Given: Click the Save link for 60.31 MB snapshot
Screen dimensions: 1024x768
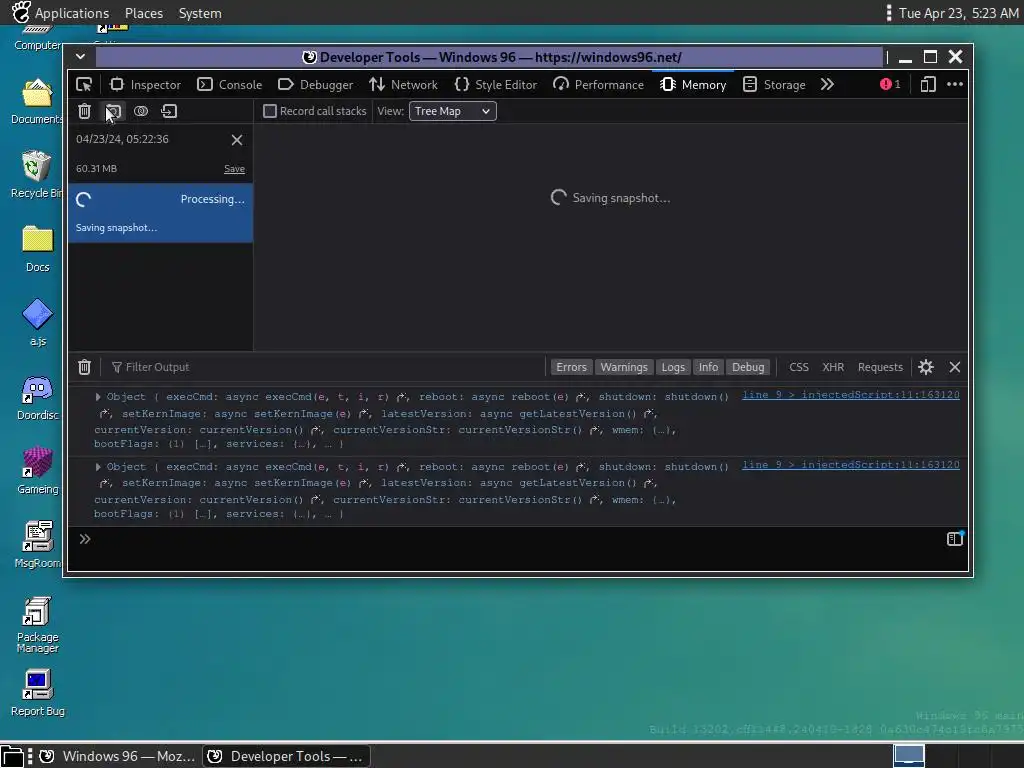Looking at the screenshot, I should pyautogui.click(x=234, y=168).
